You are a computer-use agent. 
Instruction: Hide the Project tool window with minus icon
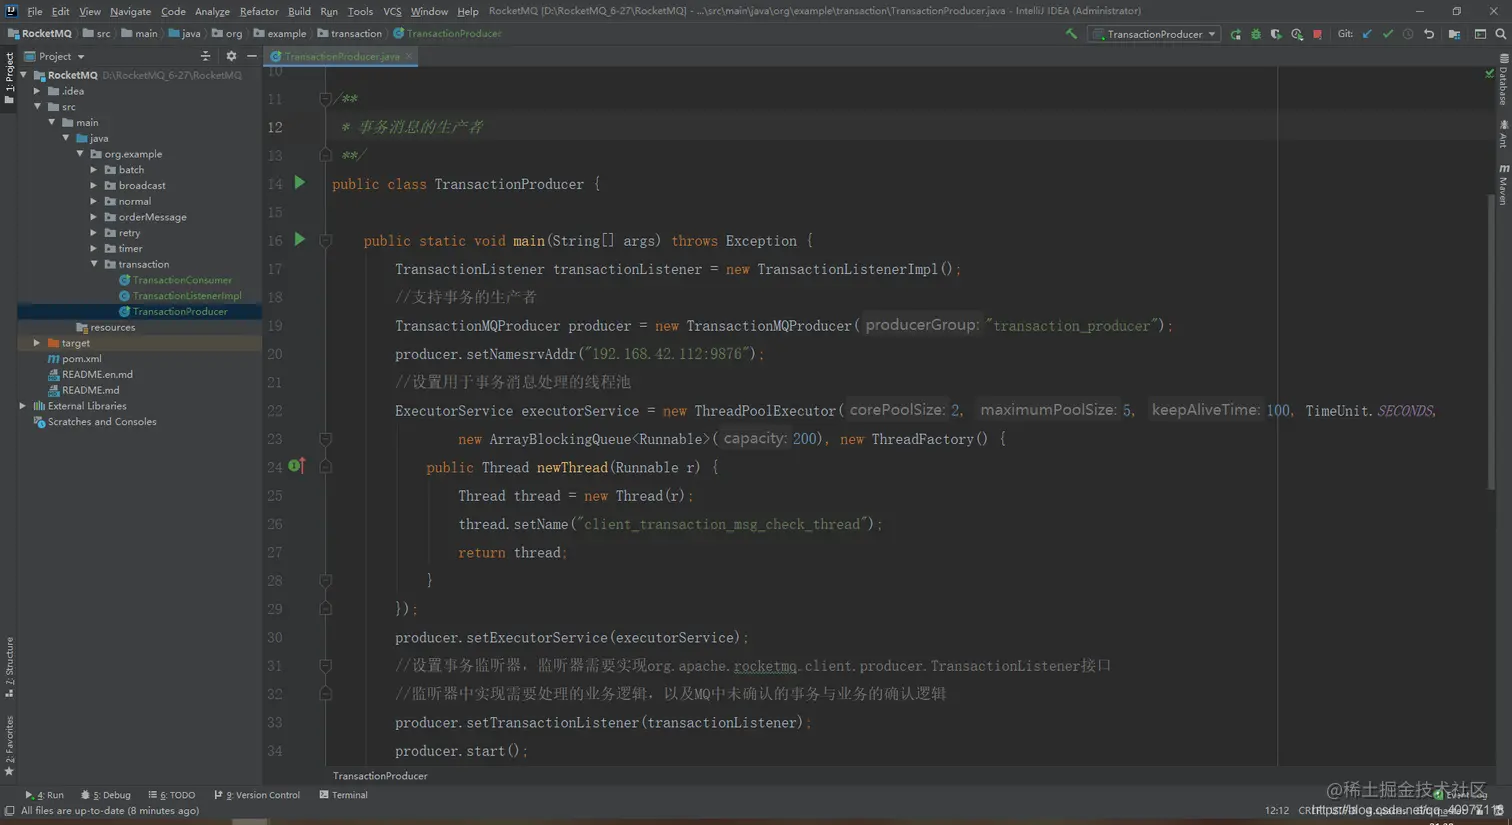tap(252, 56)
